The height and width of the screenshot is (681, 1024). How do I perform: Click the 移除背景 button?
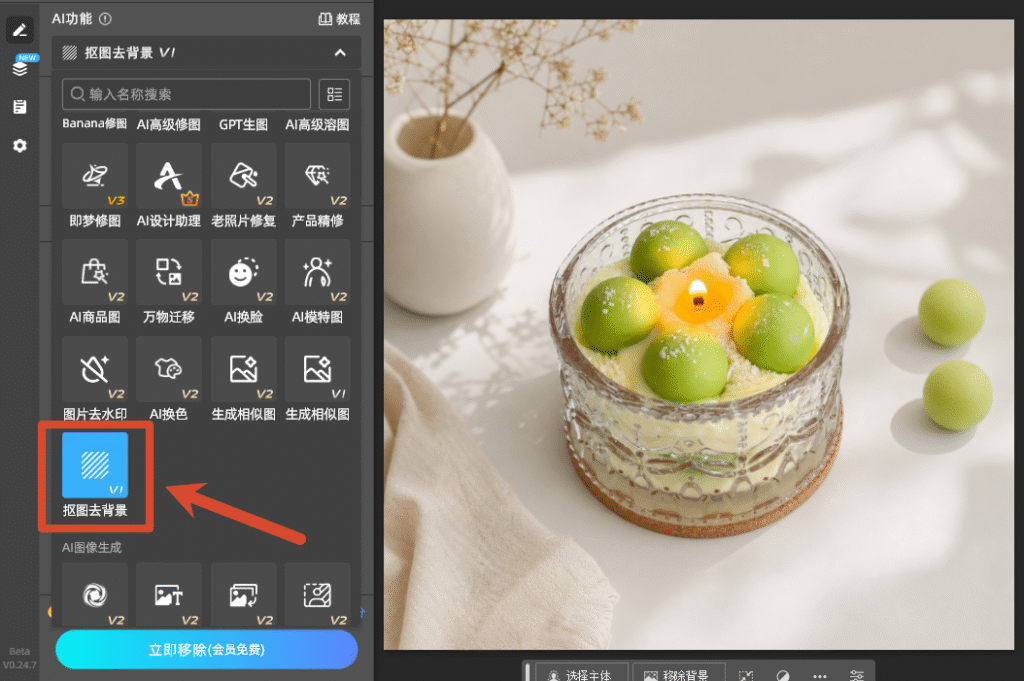click(x=679, y=673)
